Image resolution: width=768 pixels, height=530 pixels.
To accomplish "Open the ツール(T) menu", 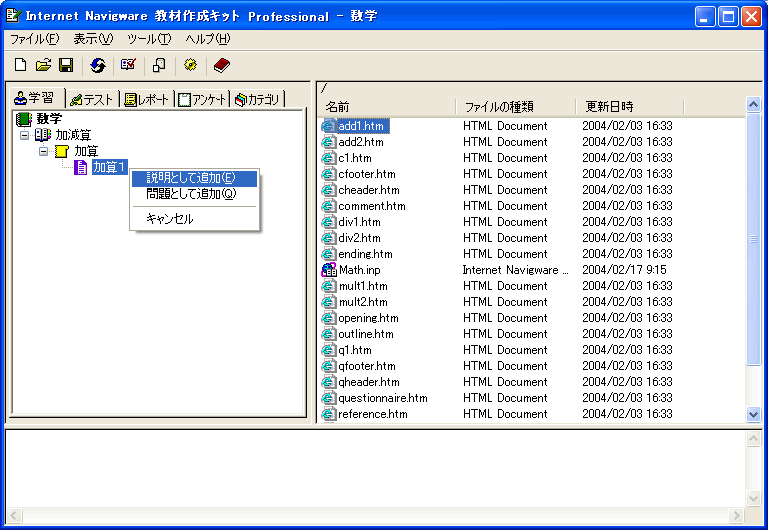I will click(x=149, y=39).
